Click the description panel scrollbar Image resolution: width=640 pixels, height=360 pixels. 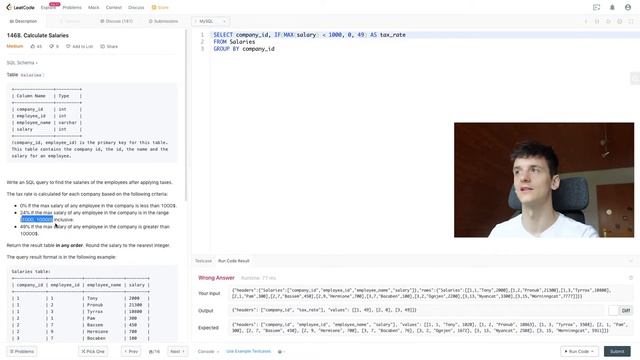coord(187,116)
